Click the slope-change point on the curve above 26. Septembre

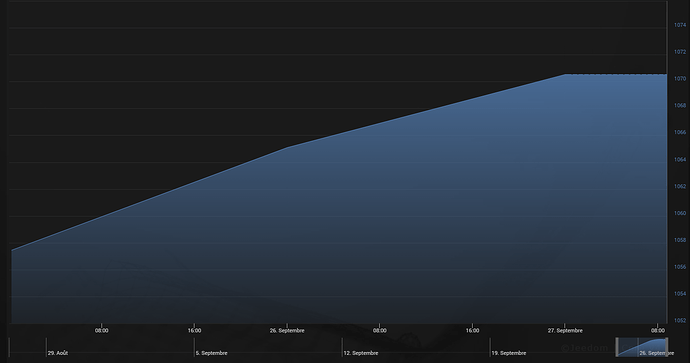coord(287,147)
